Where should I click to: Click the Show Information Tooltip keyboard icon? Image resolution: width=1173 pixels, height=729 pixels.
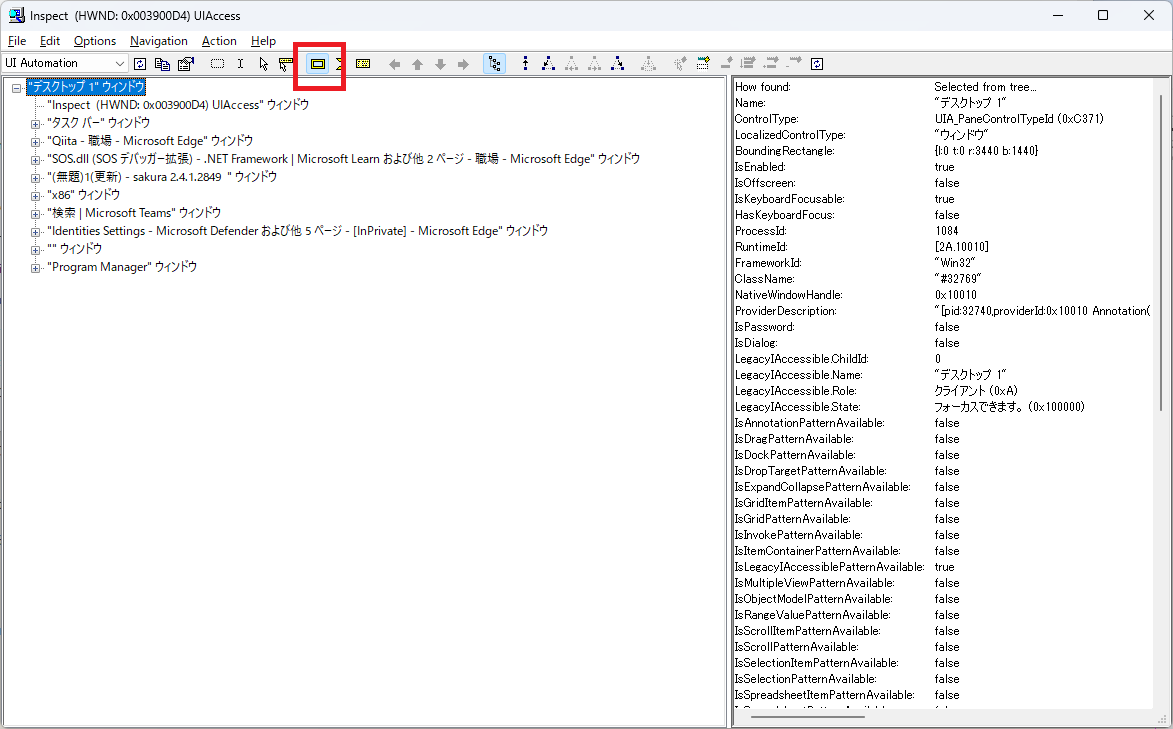tap(363, 63)
